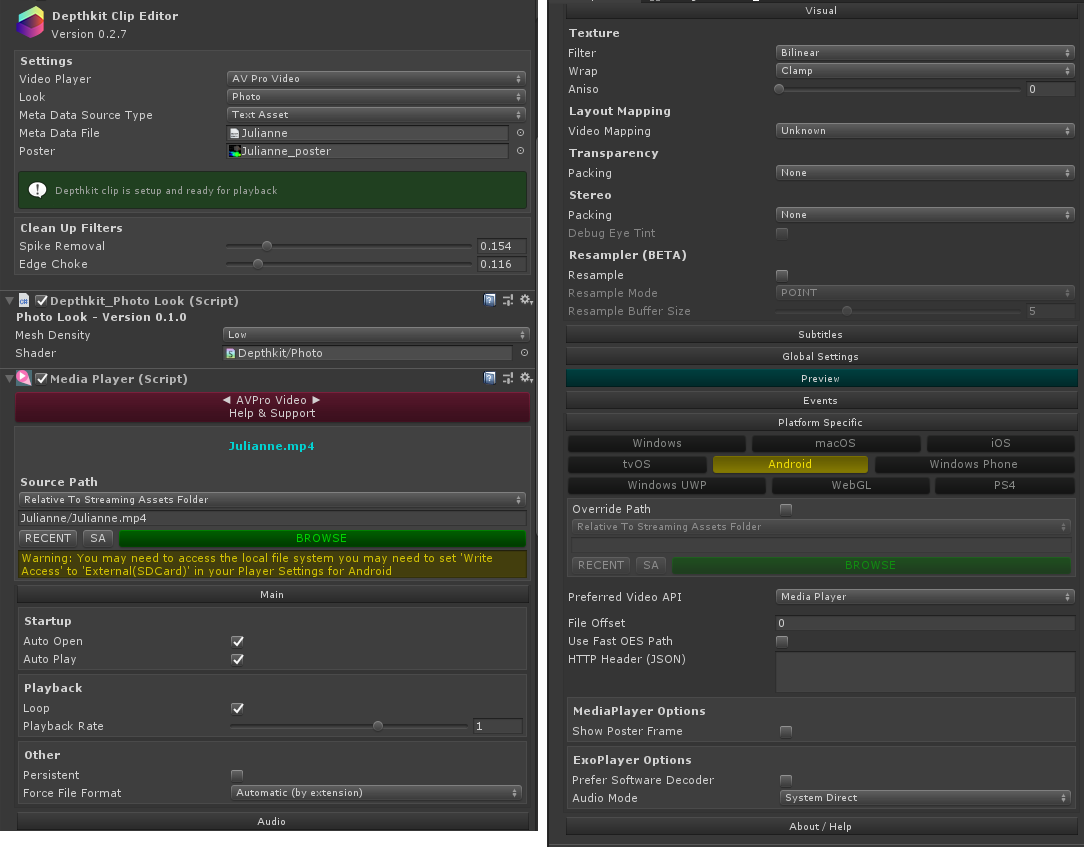
Task: Click the Depthkit logo icon
Action: point(31,22)
